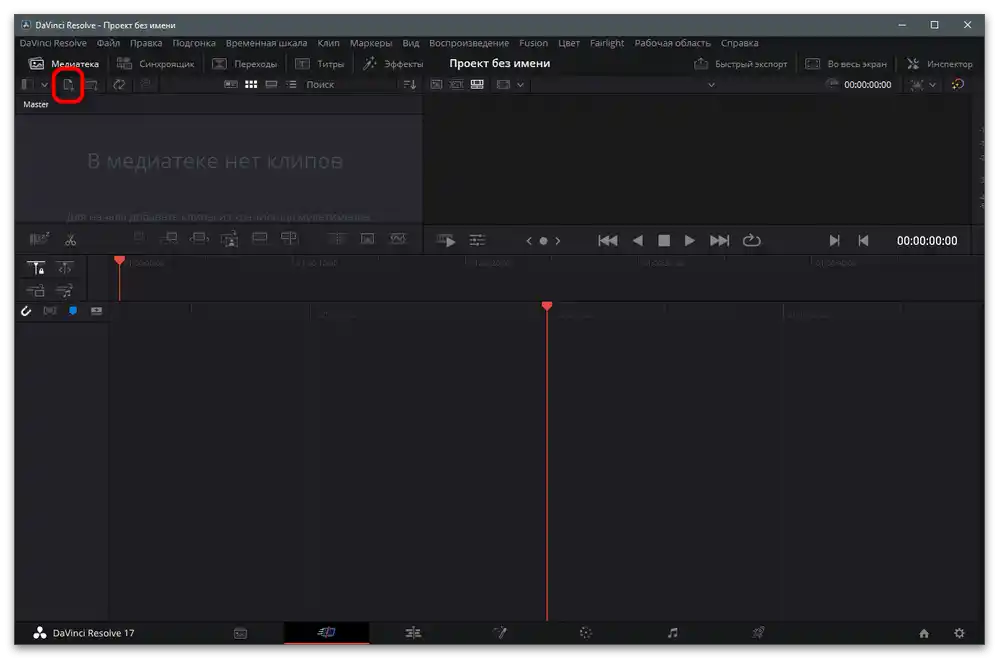Viewport: 999px width, 659px height.
Task: Expand the timeline resolution dropdown chevron
Action: [521, 85]
